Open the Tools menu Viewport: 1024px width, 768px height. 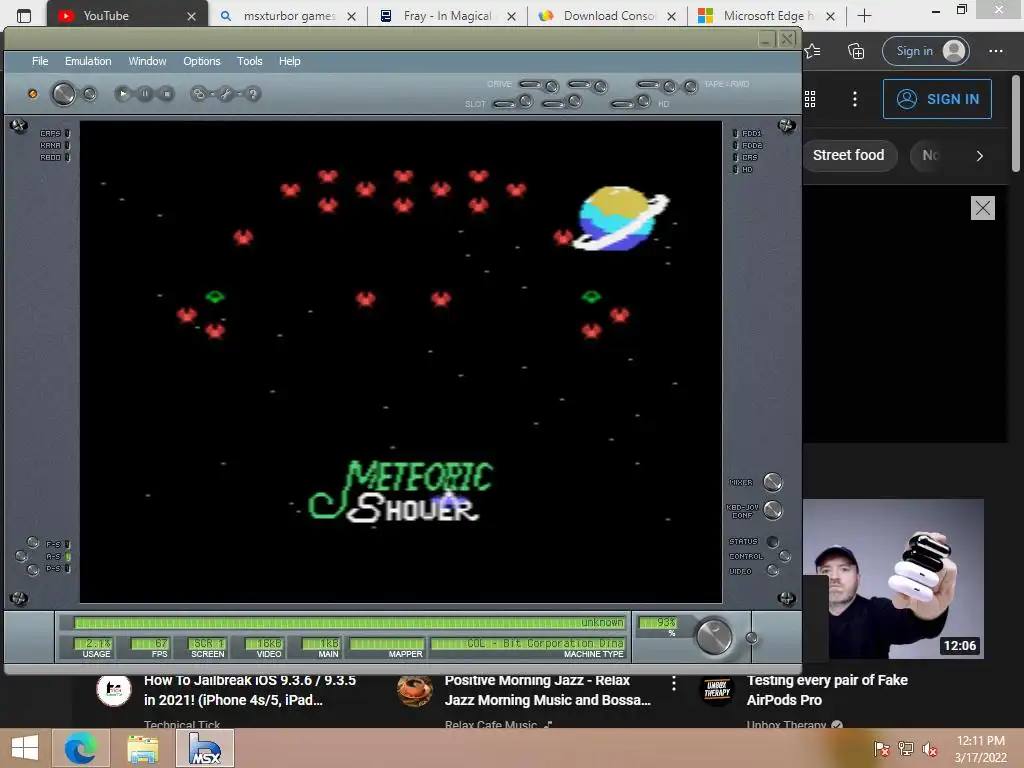tap(249, 61)
